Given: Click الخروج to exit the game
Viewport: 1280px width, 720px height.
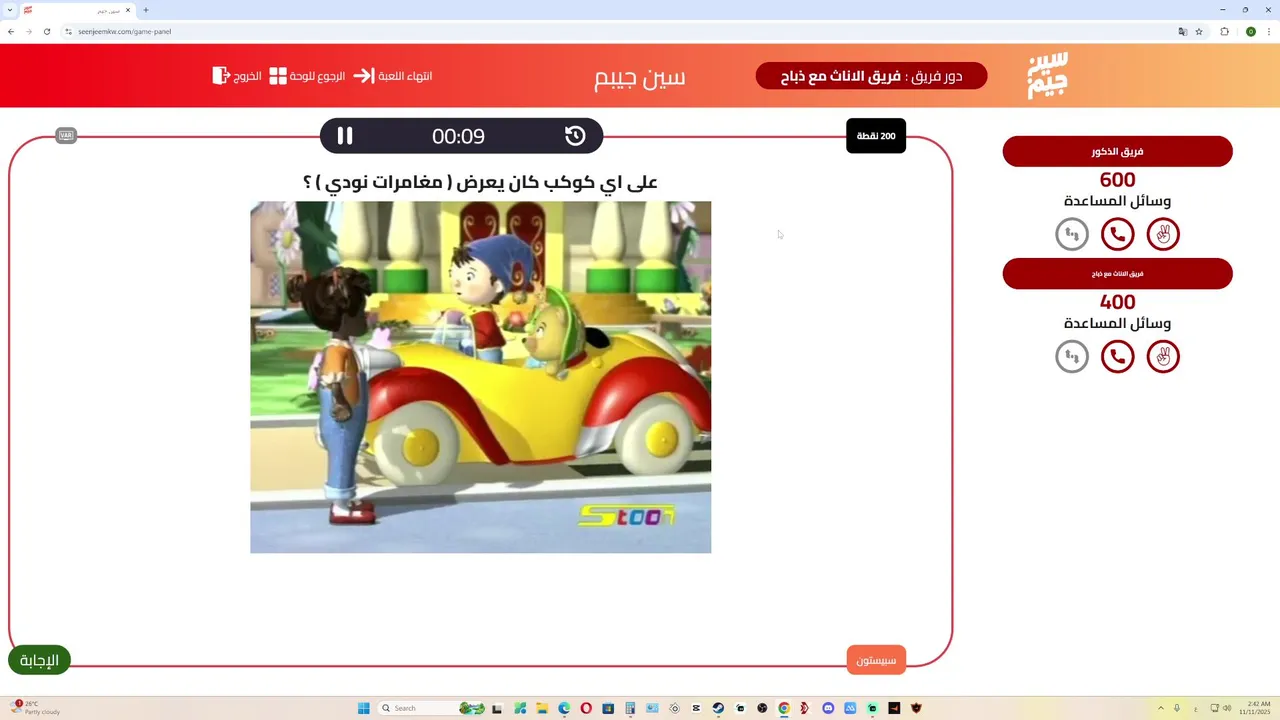Looking at the screenshot, I should click(237, 76).
